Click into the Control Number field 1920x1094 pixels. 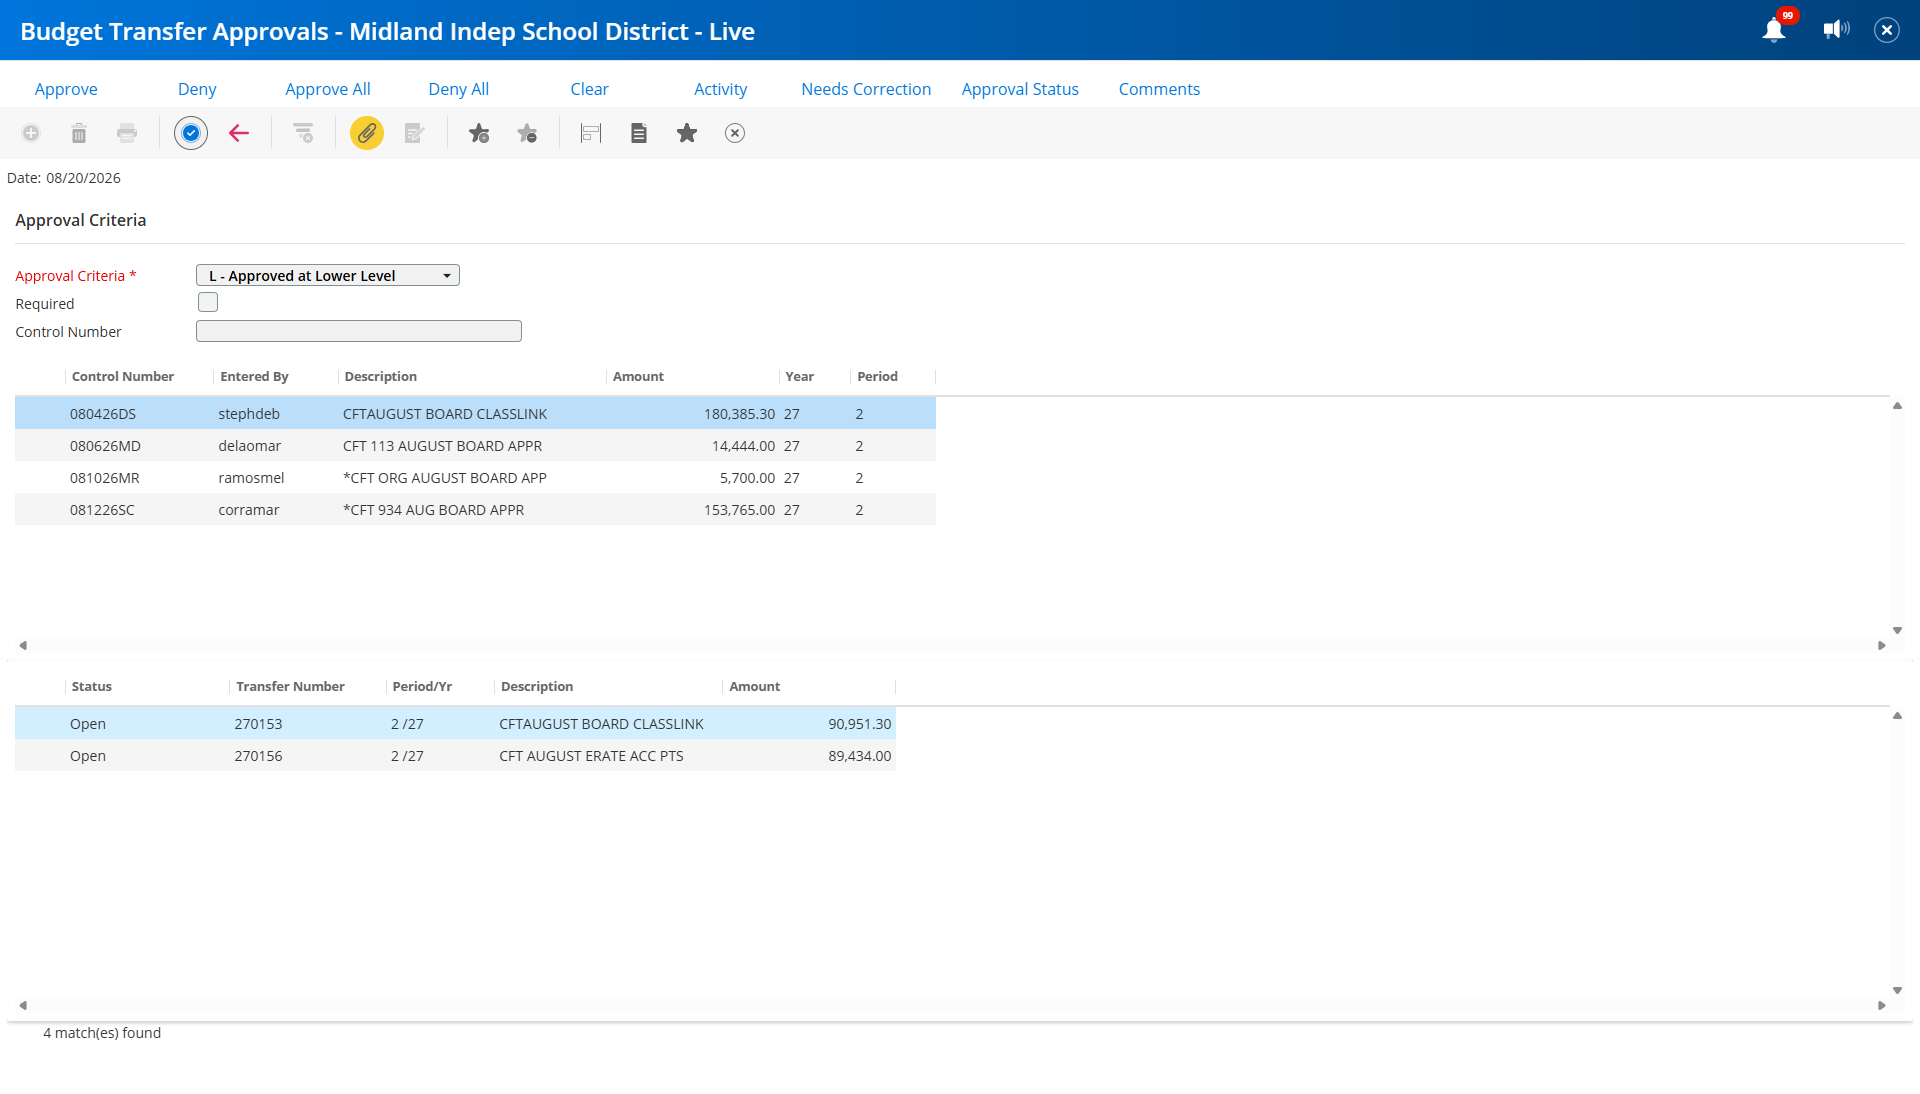[359, 331]
